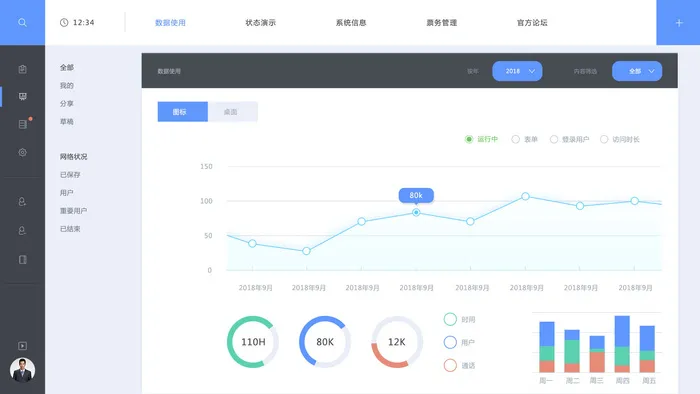The height and width of the screenshot is (394, 700).
Task: Open 分享 in the side list
Action: (67, 103)
